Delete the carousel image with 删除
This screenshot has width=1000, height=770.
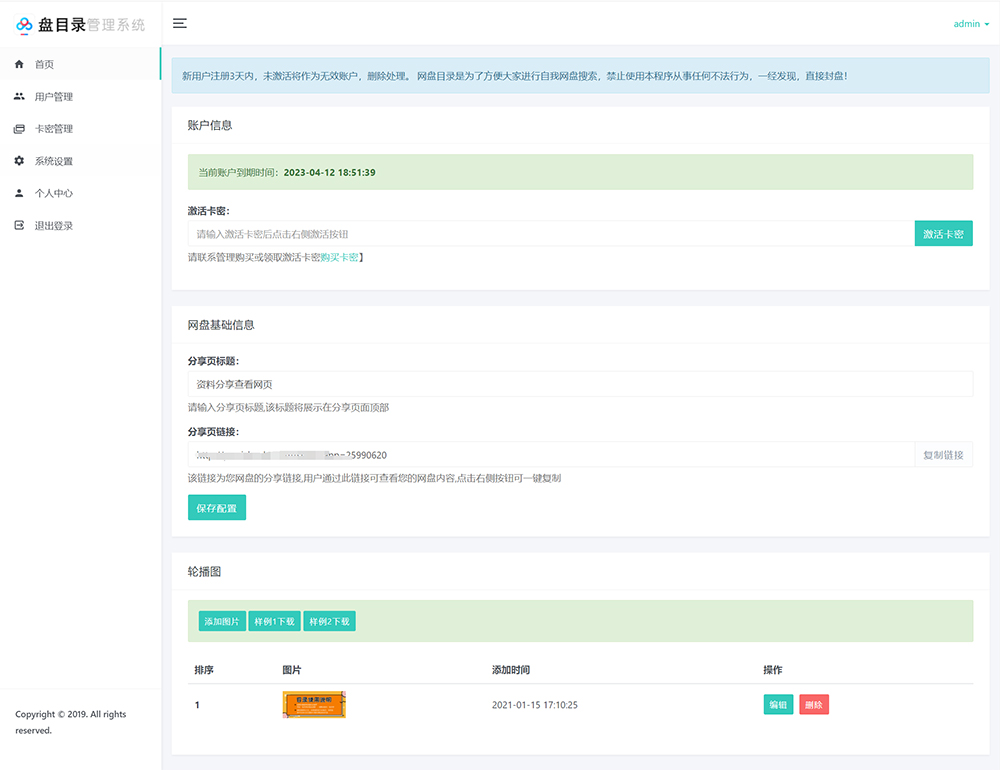coord(813,705)
